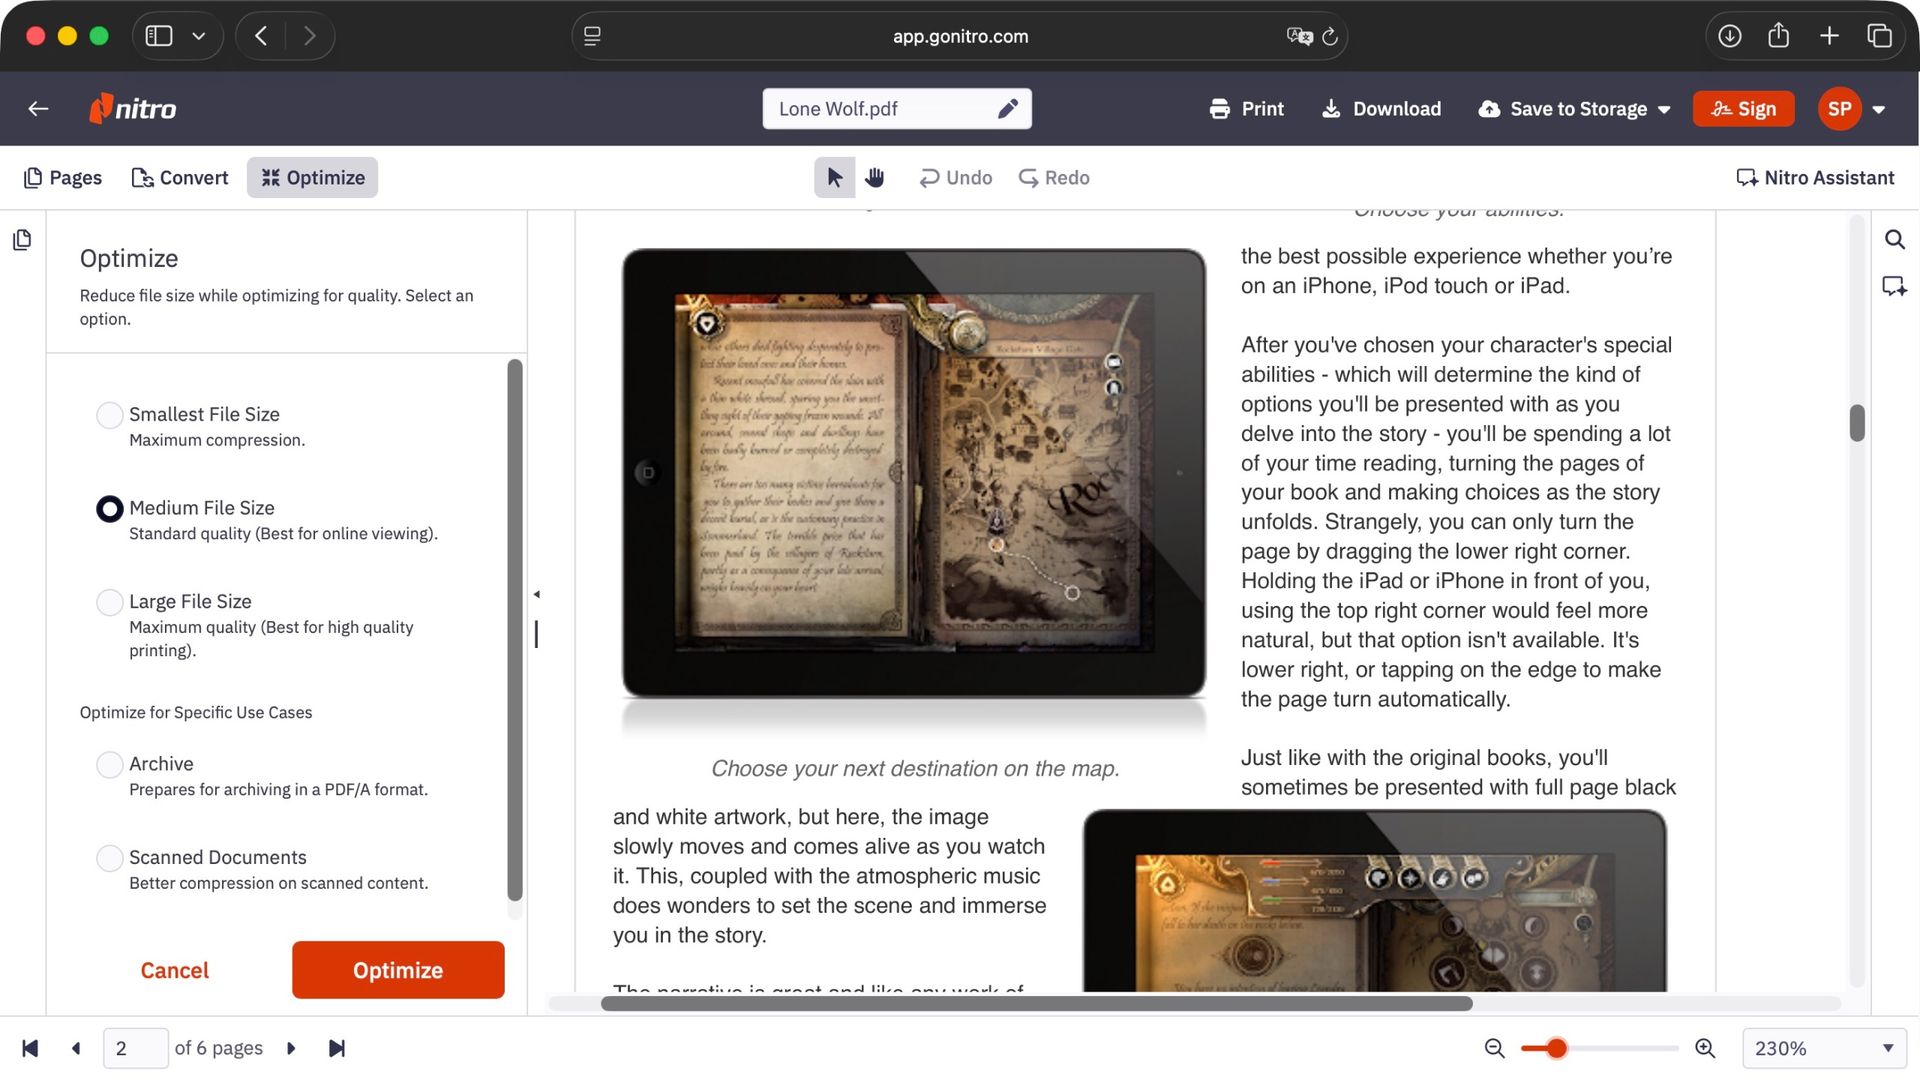
Task: Click the Print button
Action: tap(1246, 109)
